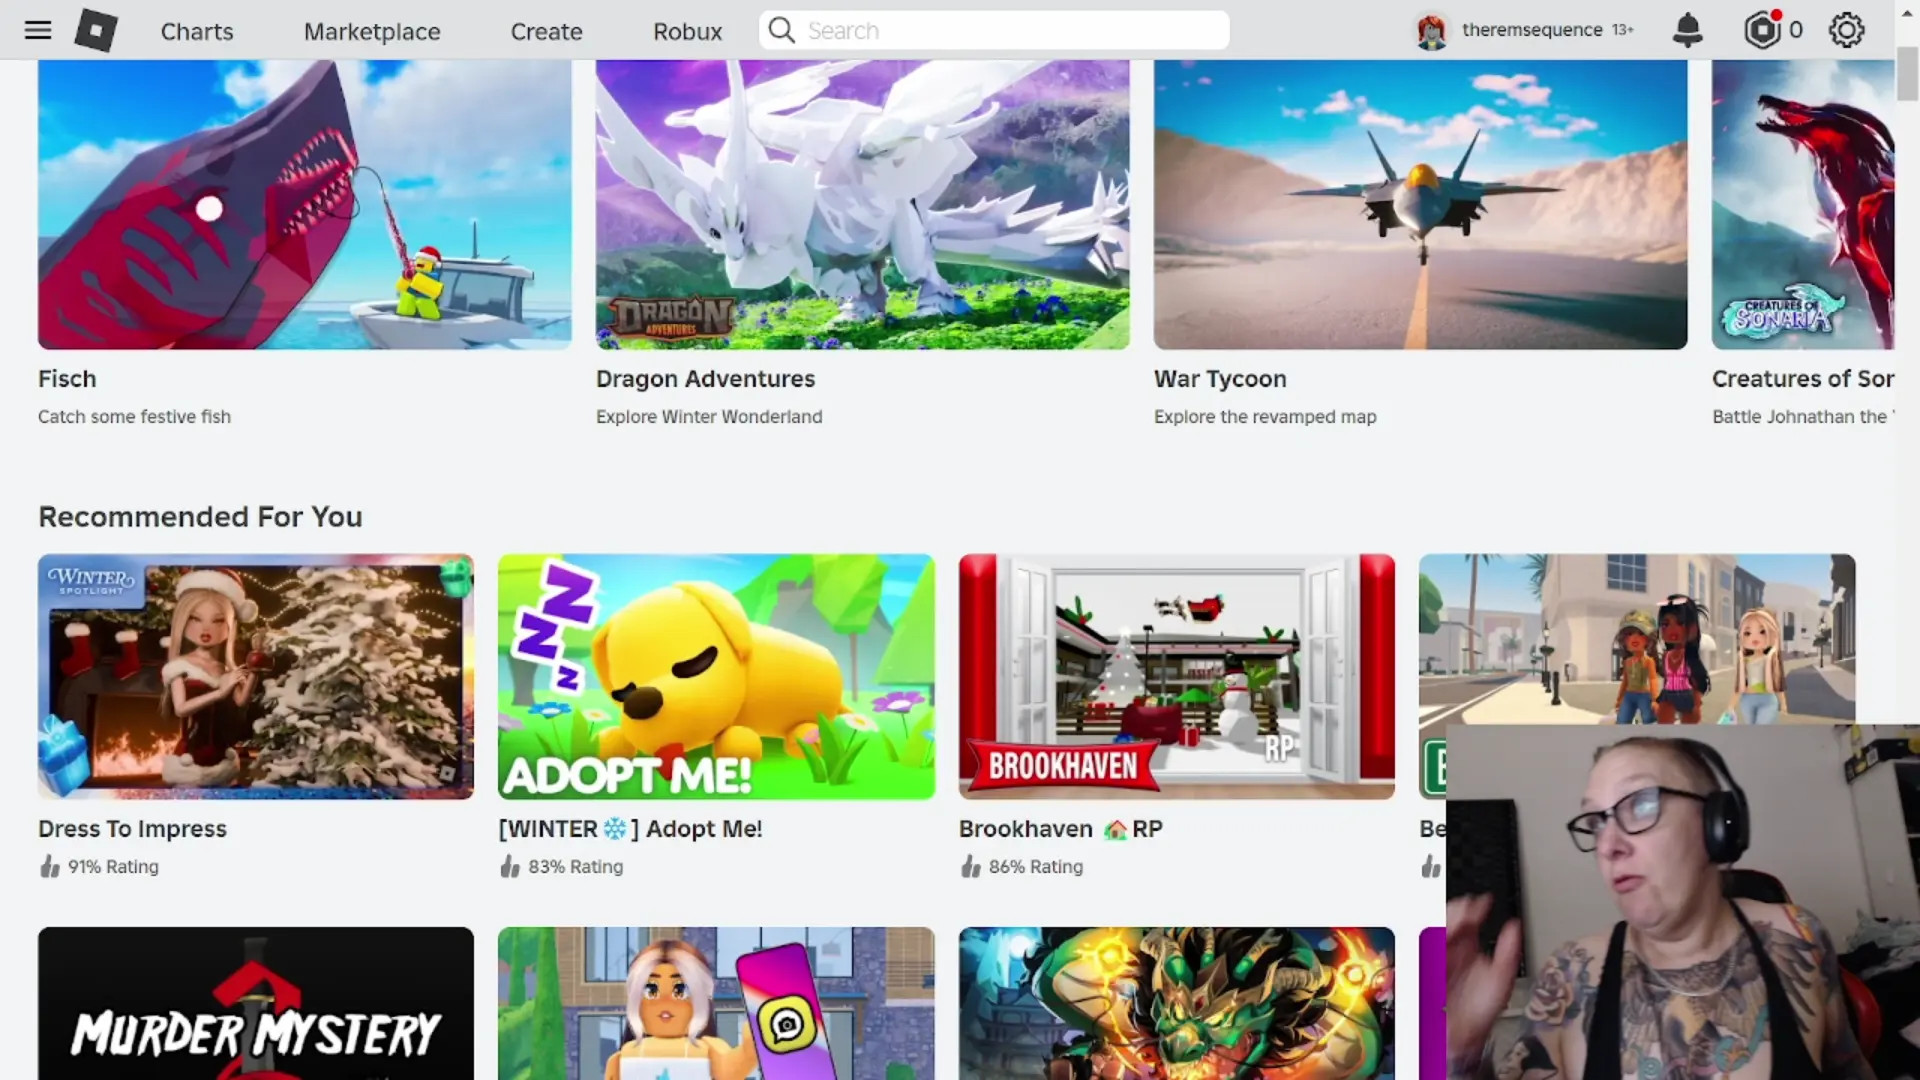Click the Dragon Adventures title link
Viewport: 1920px width, 1080px height.
click(705, 379)
